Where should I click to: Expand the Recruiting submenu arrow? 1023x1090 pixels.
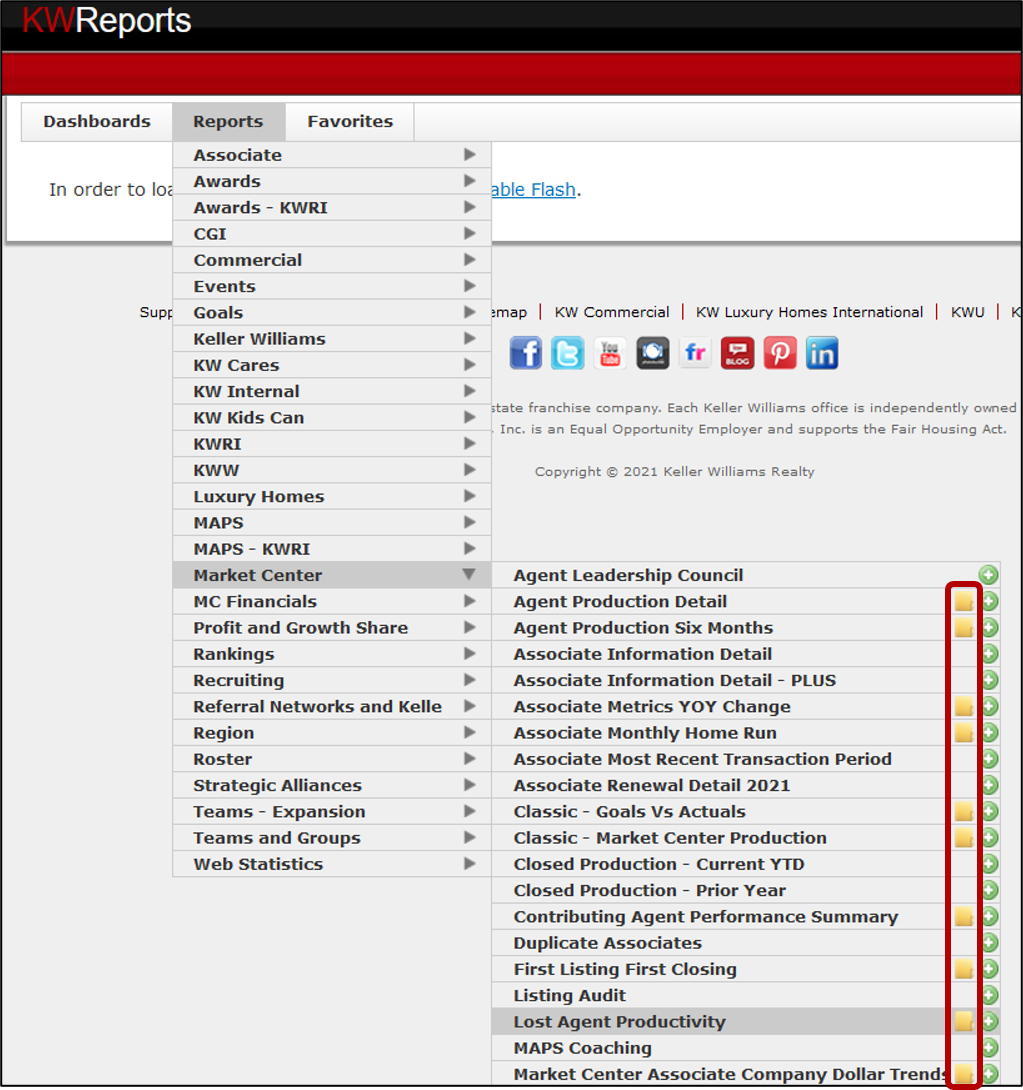pos(470,680)
